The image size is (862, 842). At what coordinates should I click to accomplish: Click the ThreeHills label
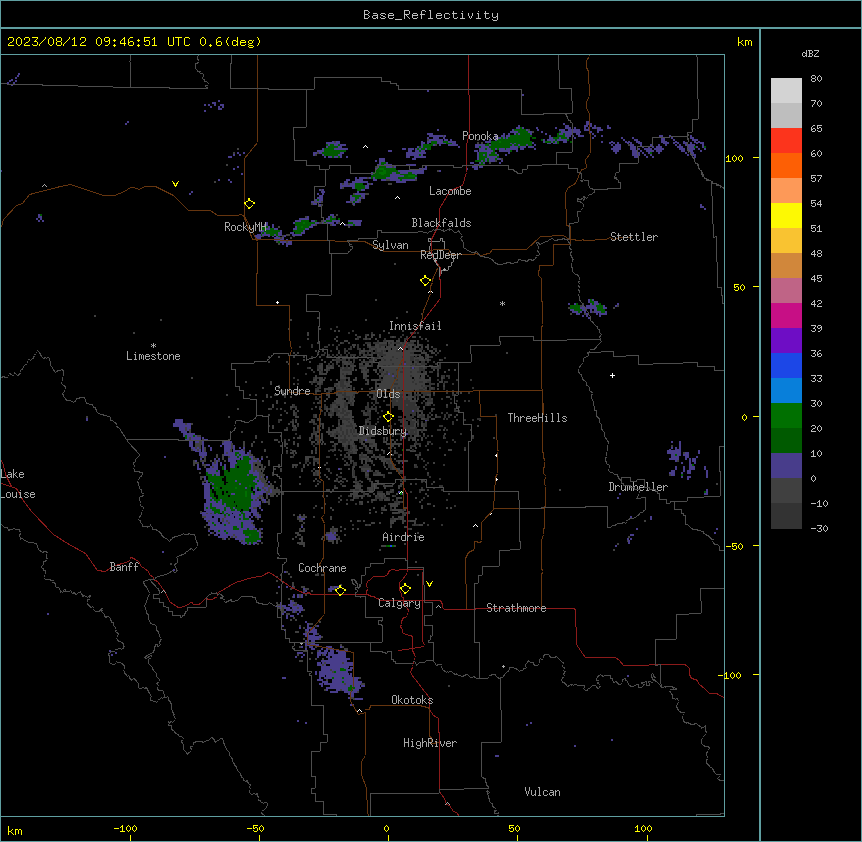click(x=537, y=418)
